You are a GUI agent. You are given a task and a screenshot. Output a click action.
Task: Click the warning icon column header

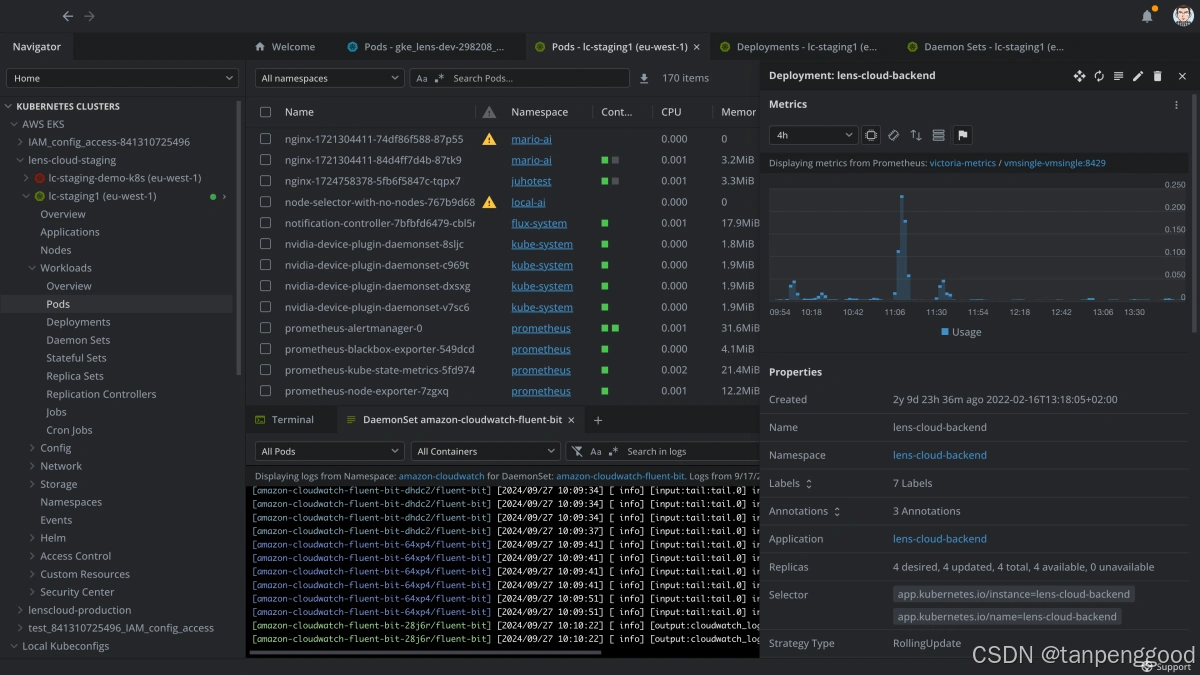(489, 112)
